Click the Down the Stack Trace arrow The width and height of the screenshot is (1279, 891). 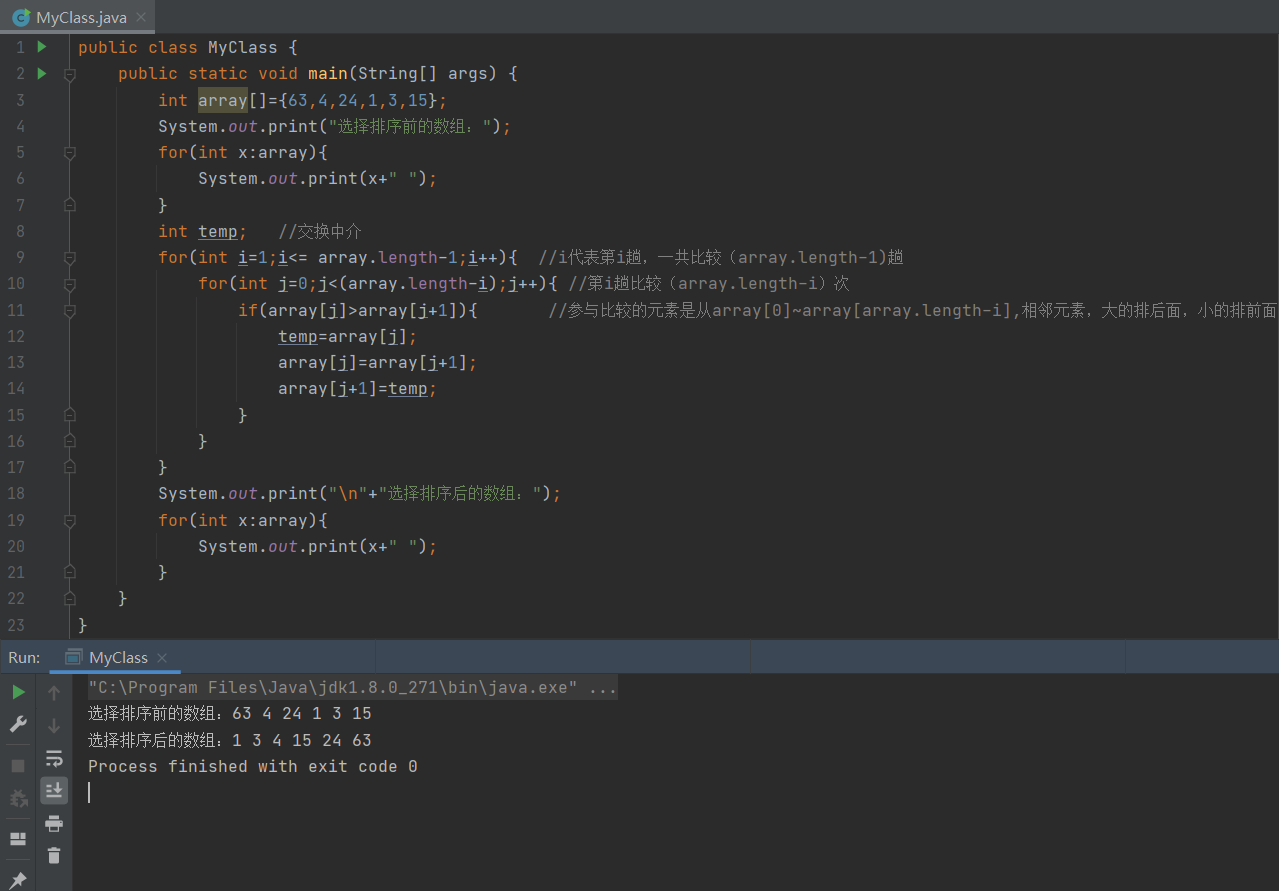click(x=54, y=725)
